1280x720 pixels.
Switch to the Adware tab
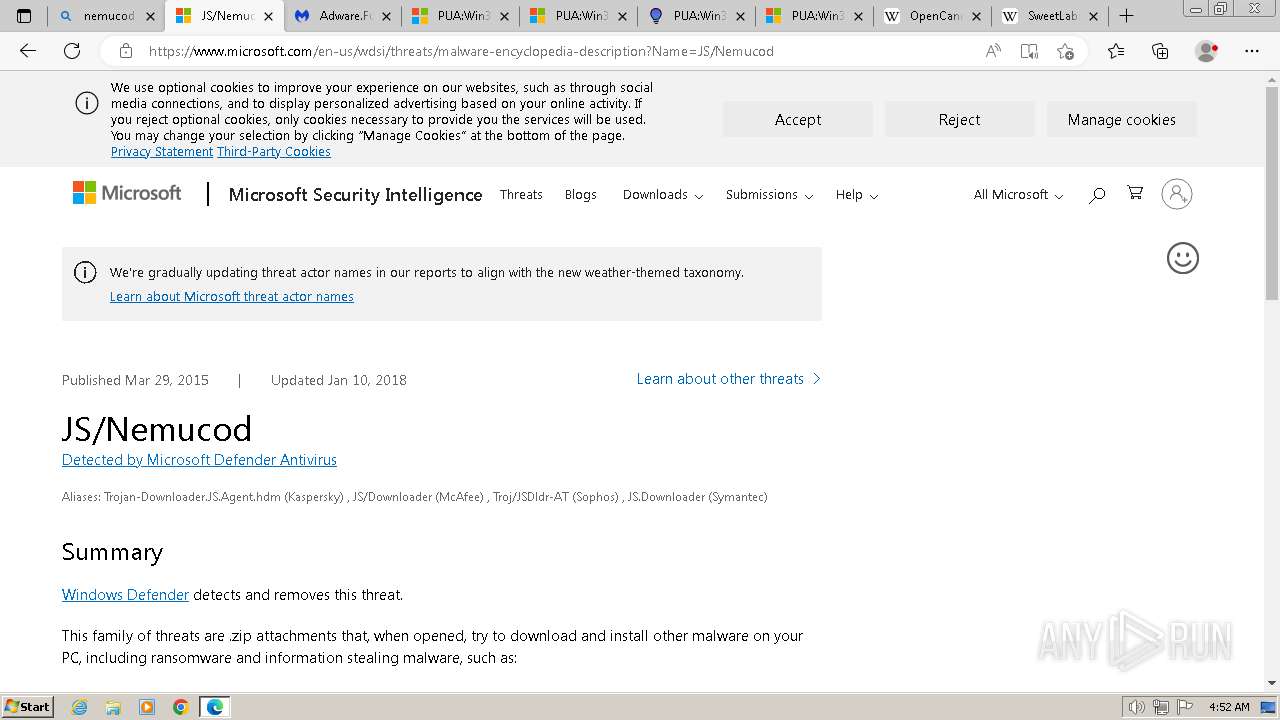344,16
